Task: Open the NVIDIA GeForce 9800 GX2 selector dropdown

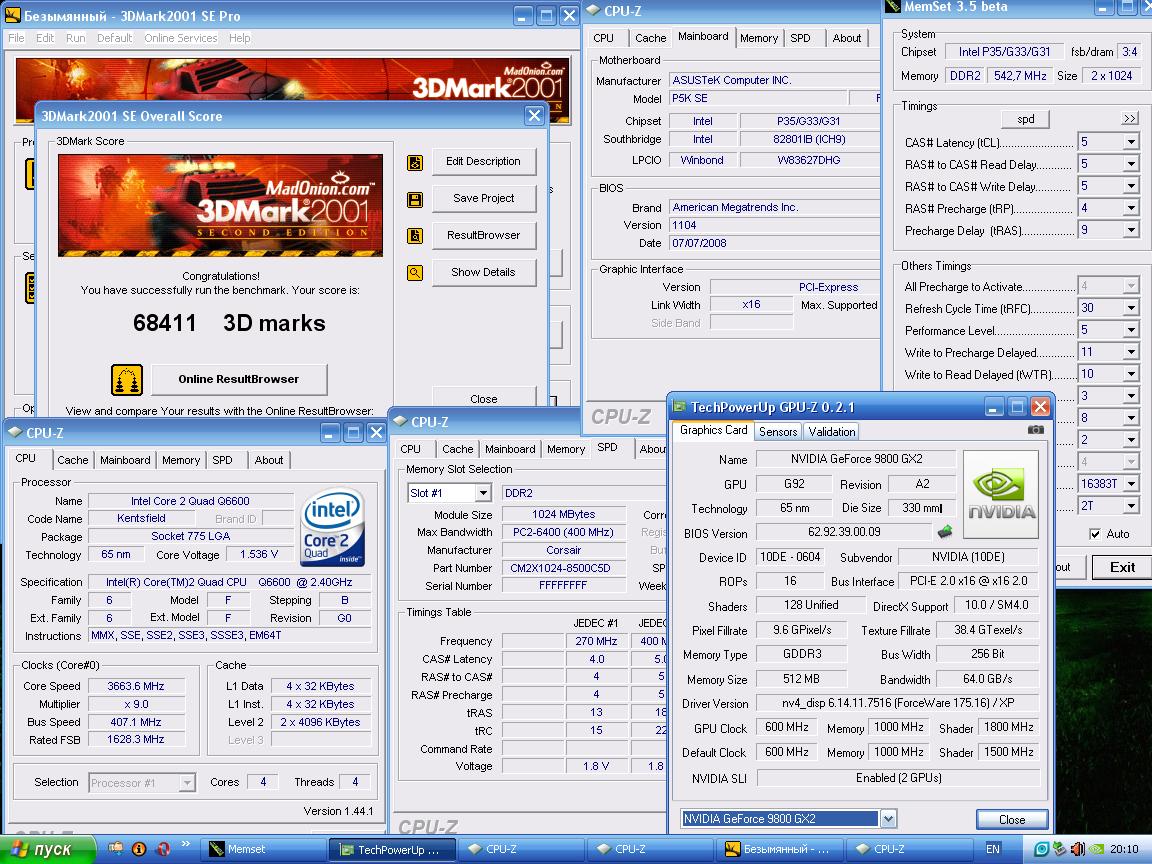Action: (888, 818)
